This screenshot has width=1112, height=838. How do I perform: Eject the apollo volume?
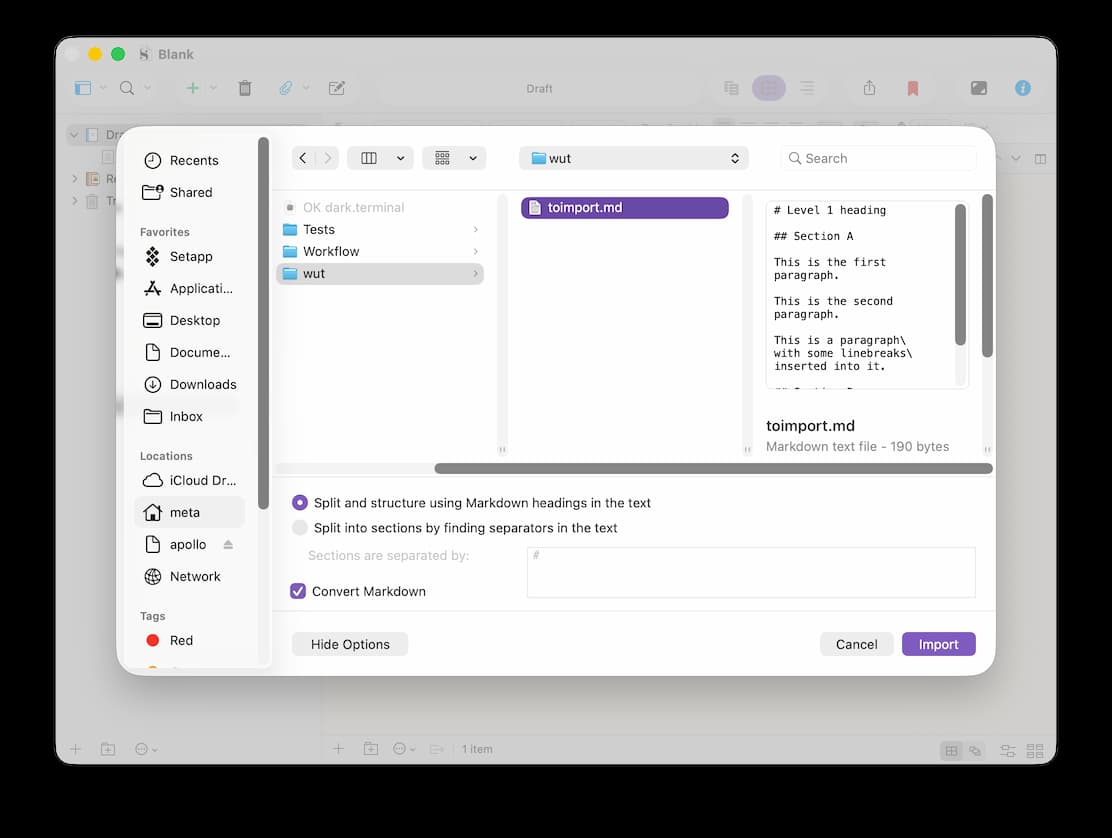click(x=228, y=545)
